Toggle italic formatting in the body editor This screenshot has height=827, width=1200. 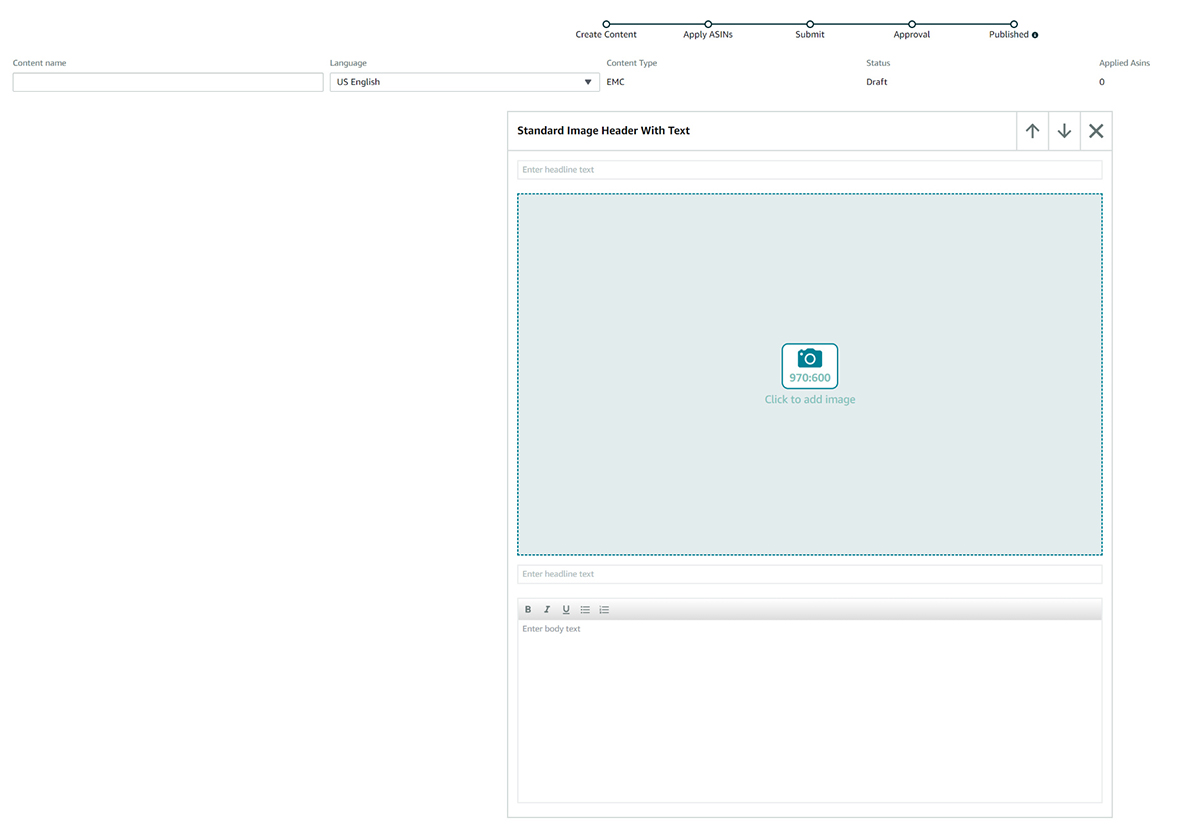[547, 609]
